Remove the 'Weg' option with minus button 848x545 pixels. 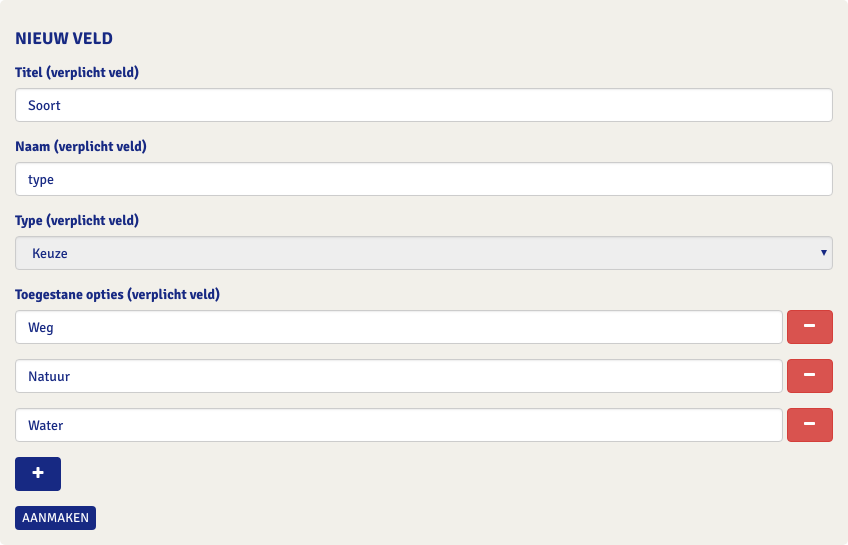pyautogui.click(x=810, y=327)
